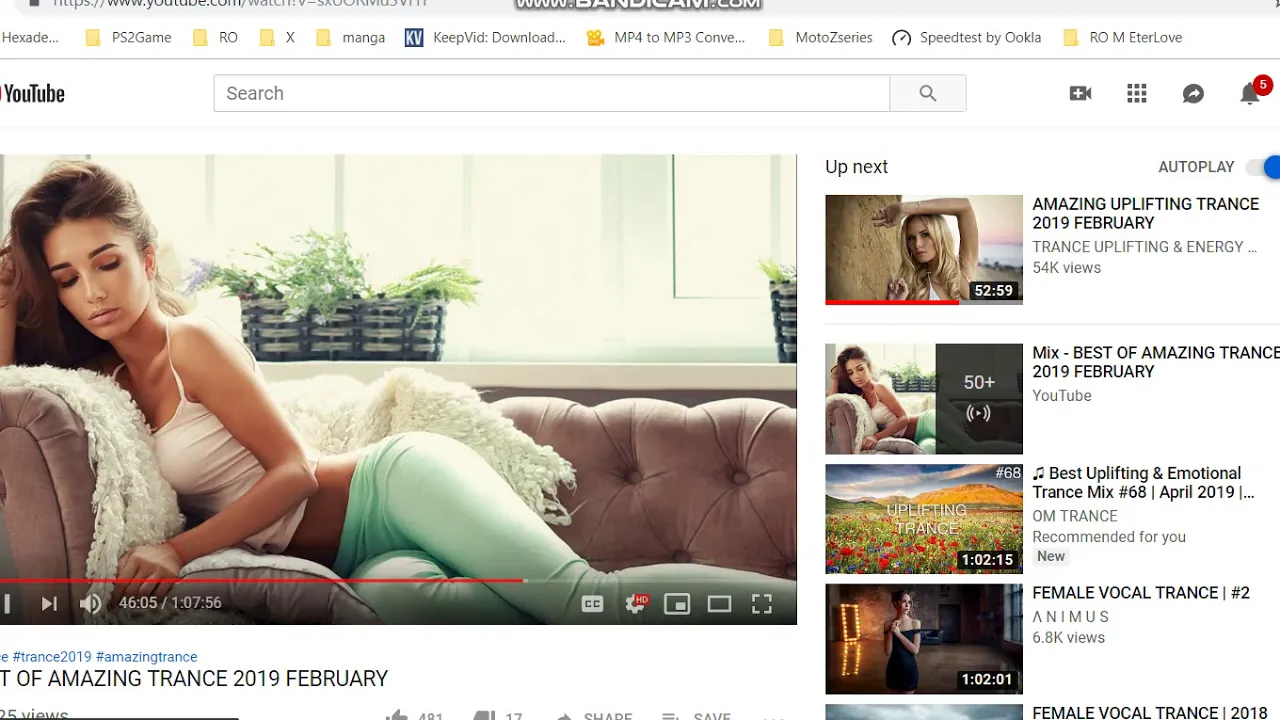Screen dimensions: 1280x720
Task: Seek on the video progress bar
Action: (x=398, y=580)
